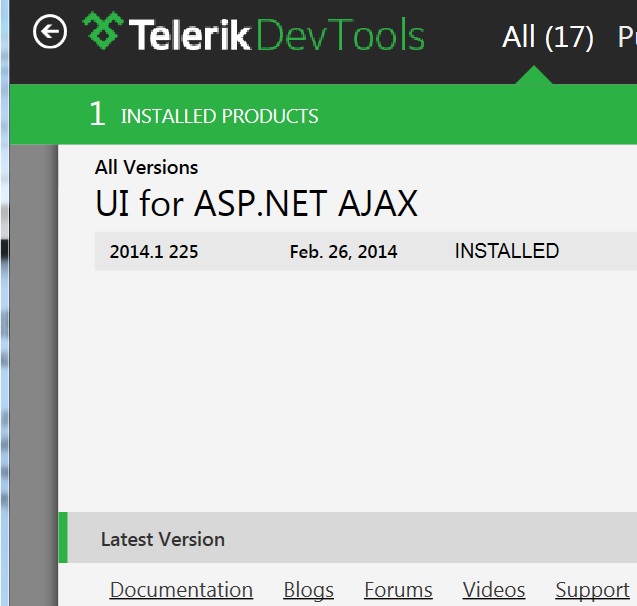The height and width of the screenshot is (606, 637).
Task: Click the All Versions label
Action: 146,167
